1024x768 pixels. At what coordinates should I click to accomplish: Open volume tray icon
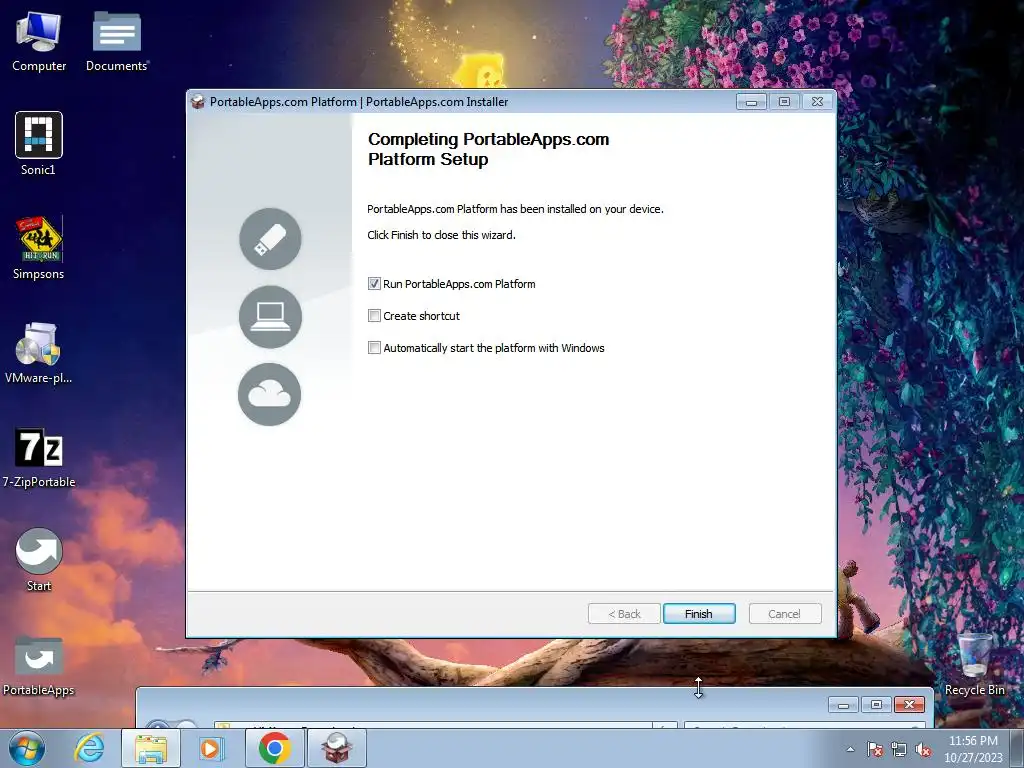click(923, 749)
